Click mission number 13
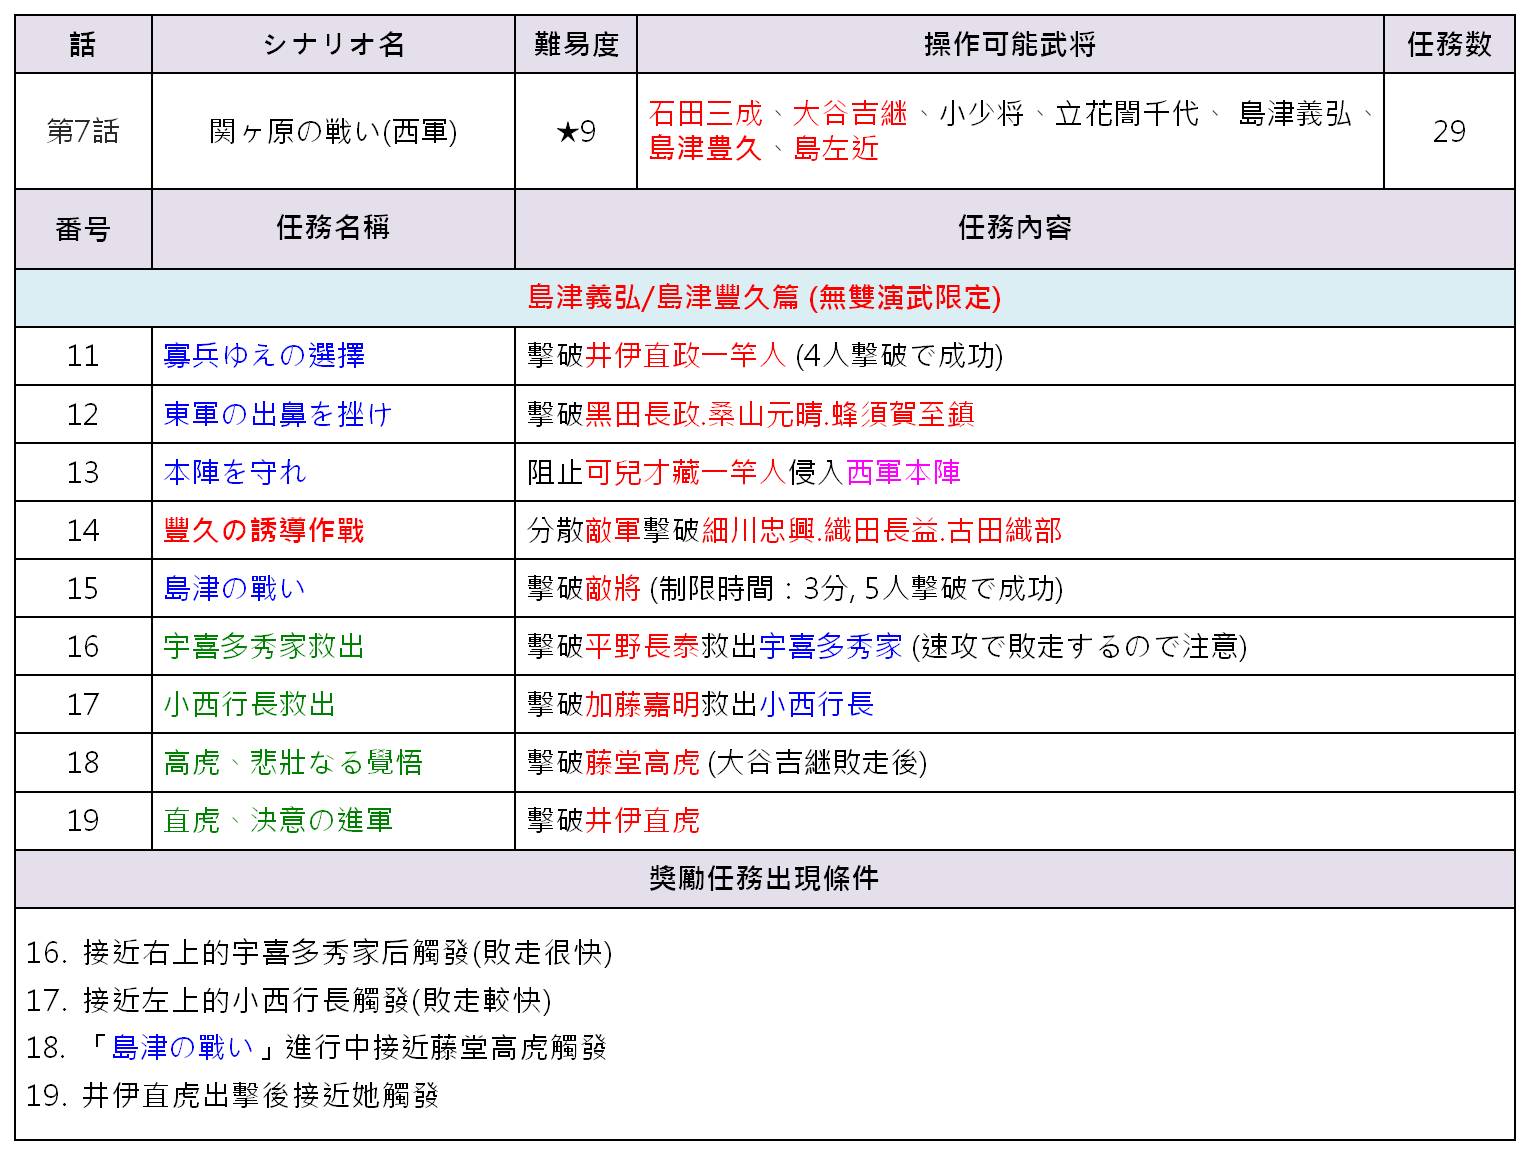1530x1155 pixels. (x=83, y=472)
